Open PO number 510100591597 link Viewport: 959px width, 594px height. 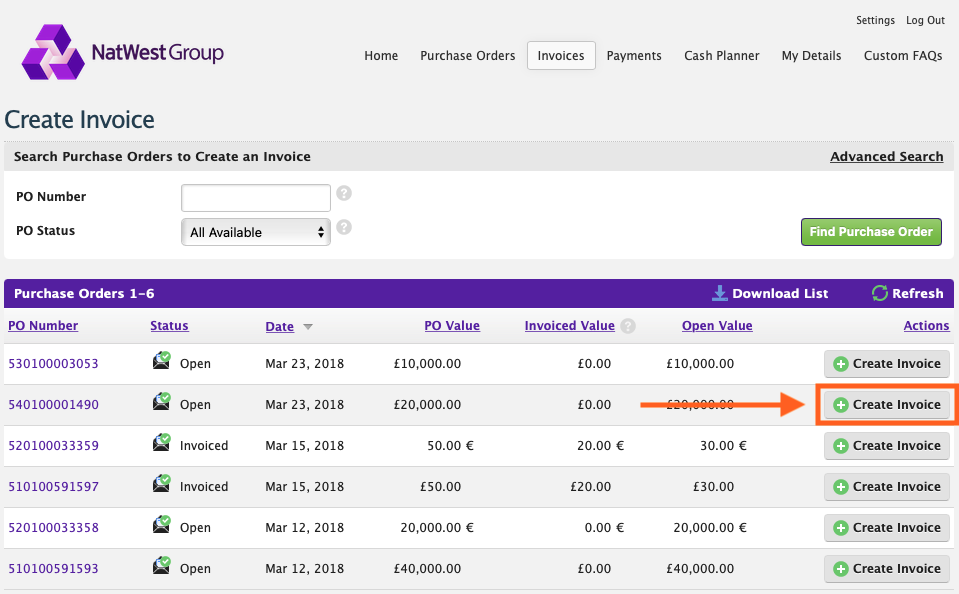(x=53, y=487)
